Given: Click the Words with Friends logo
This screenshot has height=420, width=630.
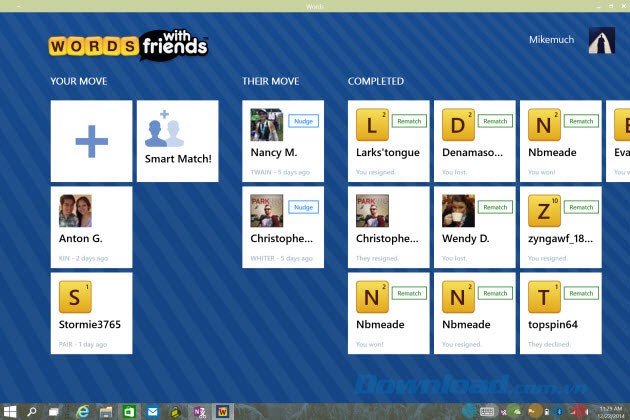Looking at the screenshot, I should (x=128, y=45).
